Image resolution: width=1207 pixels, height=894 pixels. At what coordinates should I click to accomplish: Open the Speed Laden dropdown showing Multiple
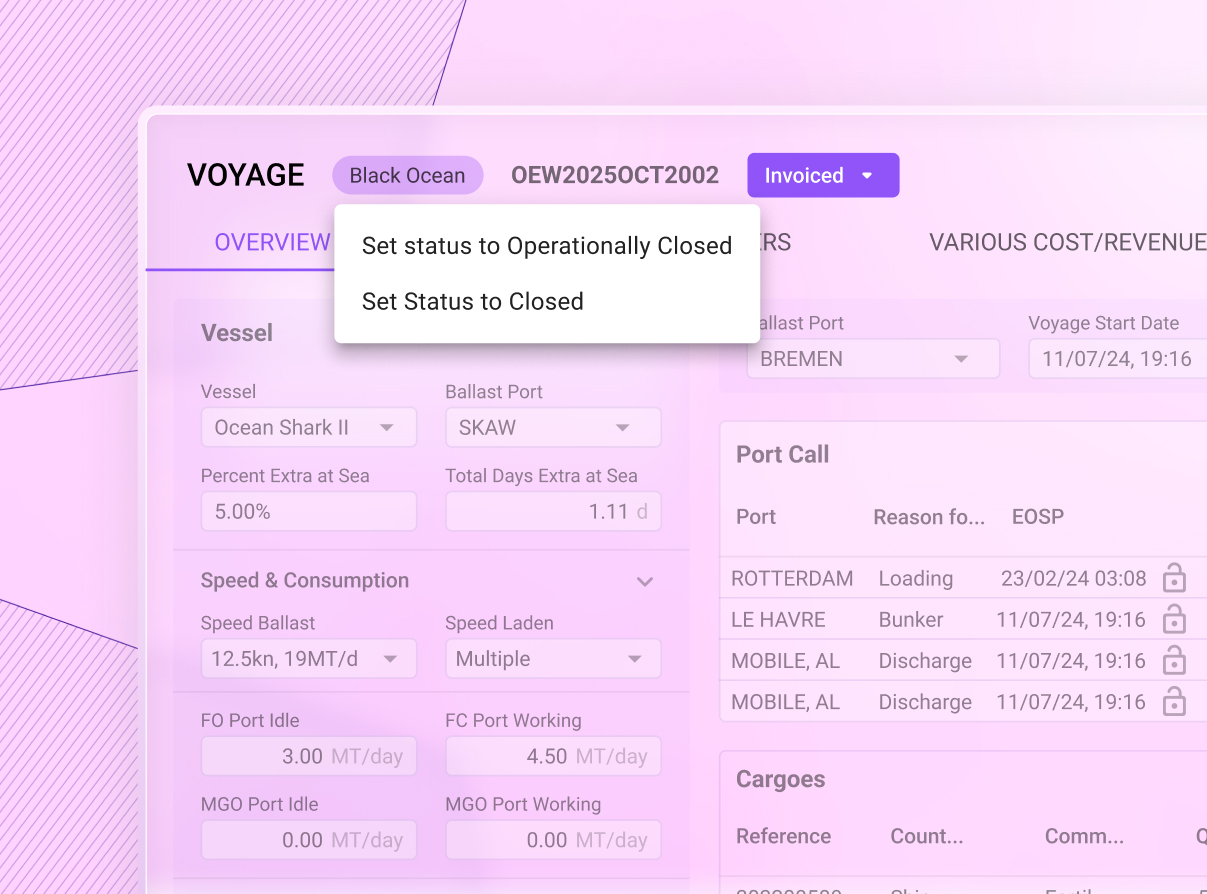[553, 659]
